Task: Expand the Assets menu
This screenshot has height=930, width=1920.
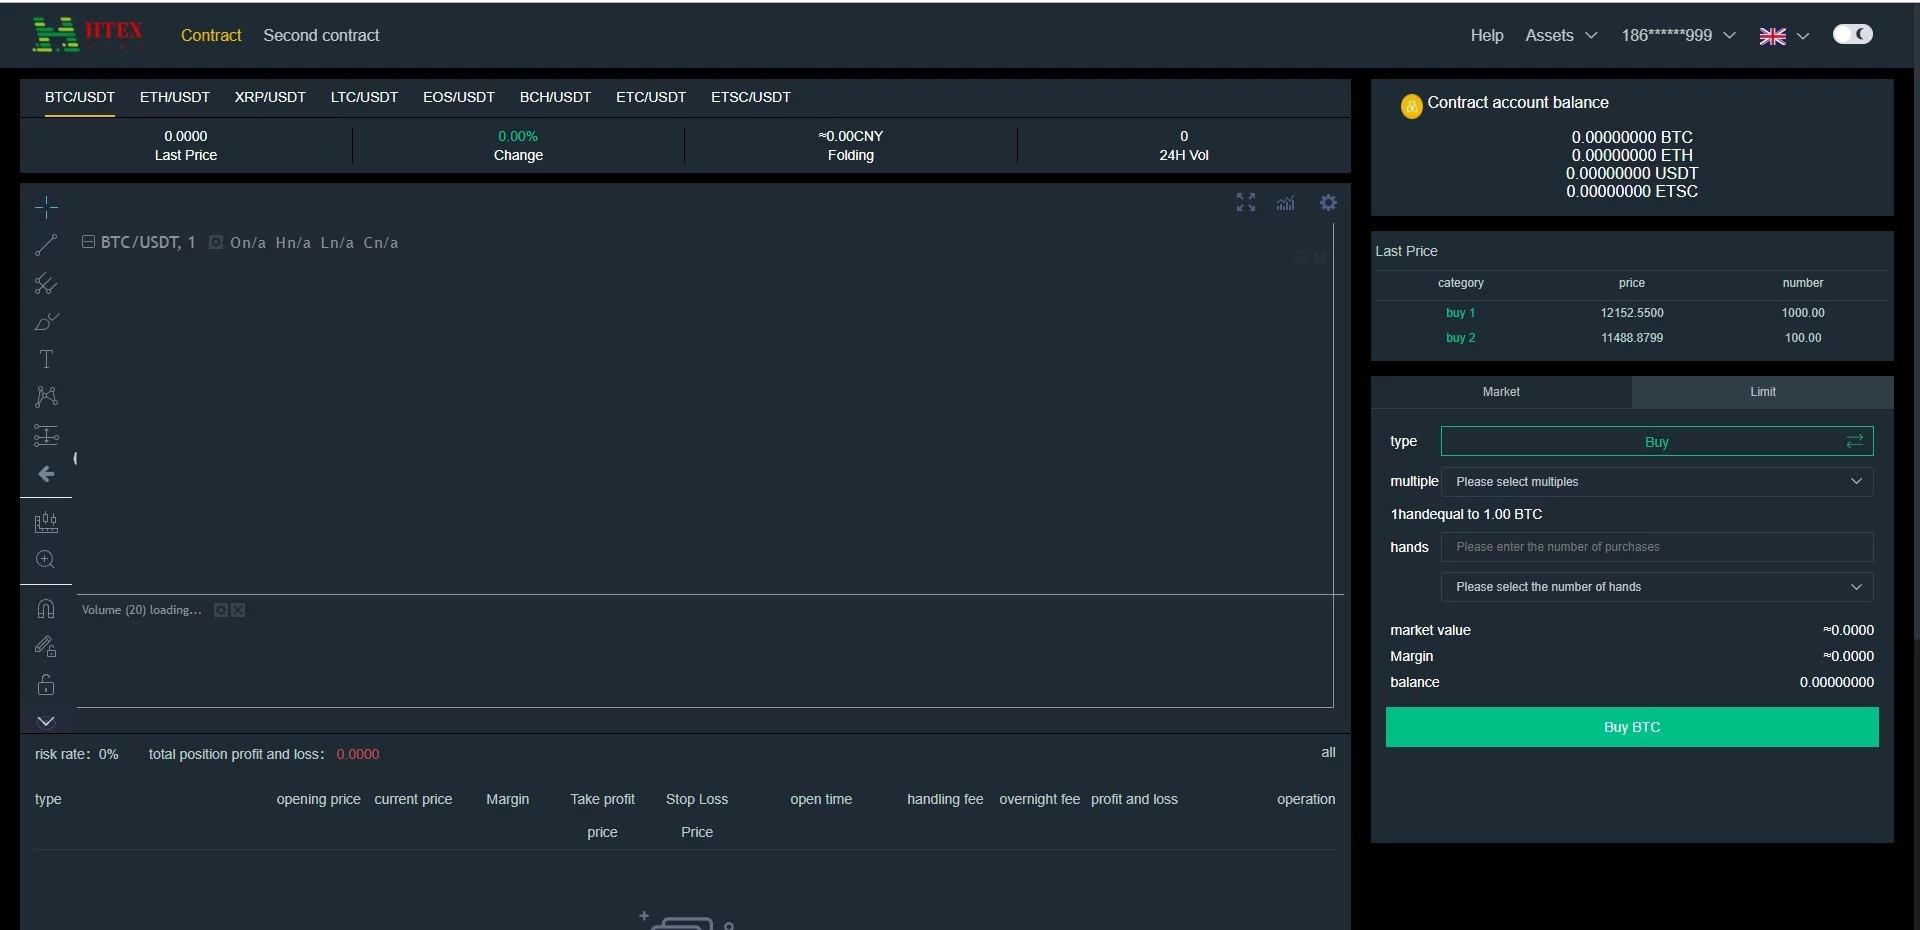Action: (x=1560, y=36)
